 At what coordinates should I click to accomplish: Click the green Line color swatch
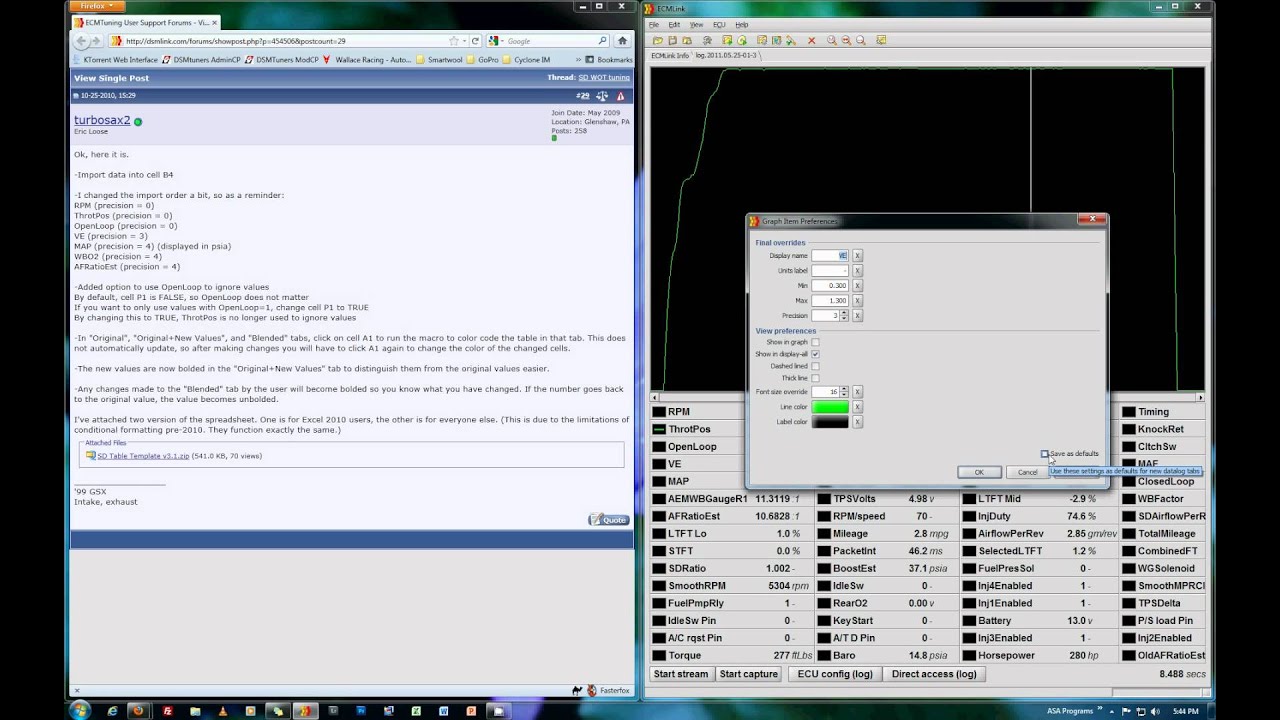(830, 407)
